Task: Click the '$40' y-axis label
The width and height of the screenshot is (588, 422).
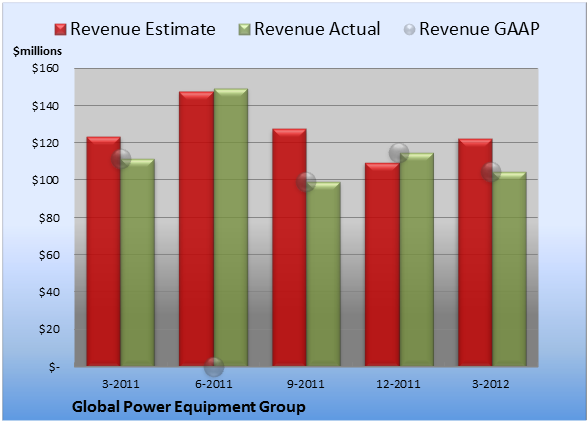Action: click(x=49, y=292)
